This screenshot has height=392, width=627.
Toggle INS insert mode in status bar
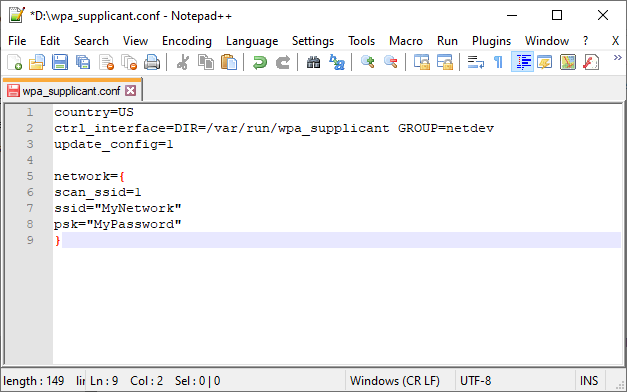[589, 380]
